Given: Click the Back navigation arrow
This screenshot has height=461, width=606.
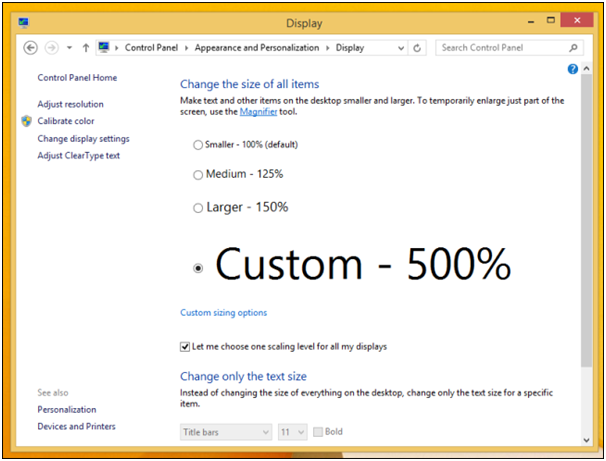Looking at the screenshot, I should (30, 47).
